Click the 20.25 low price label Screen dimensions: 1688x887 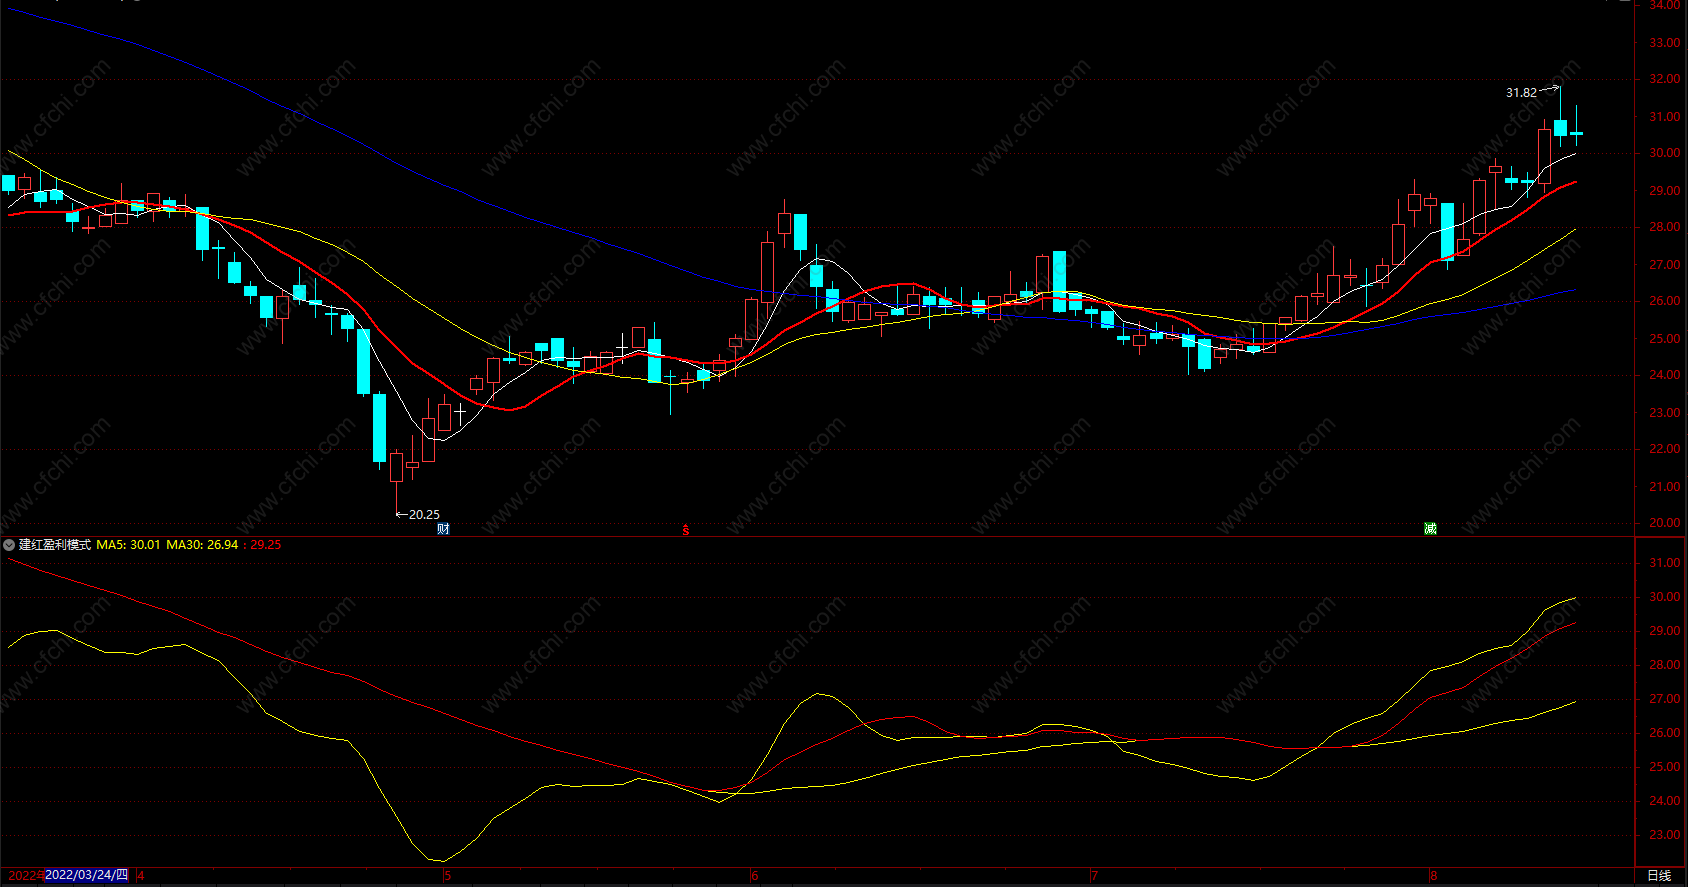point(424,515)
